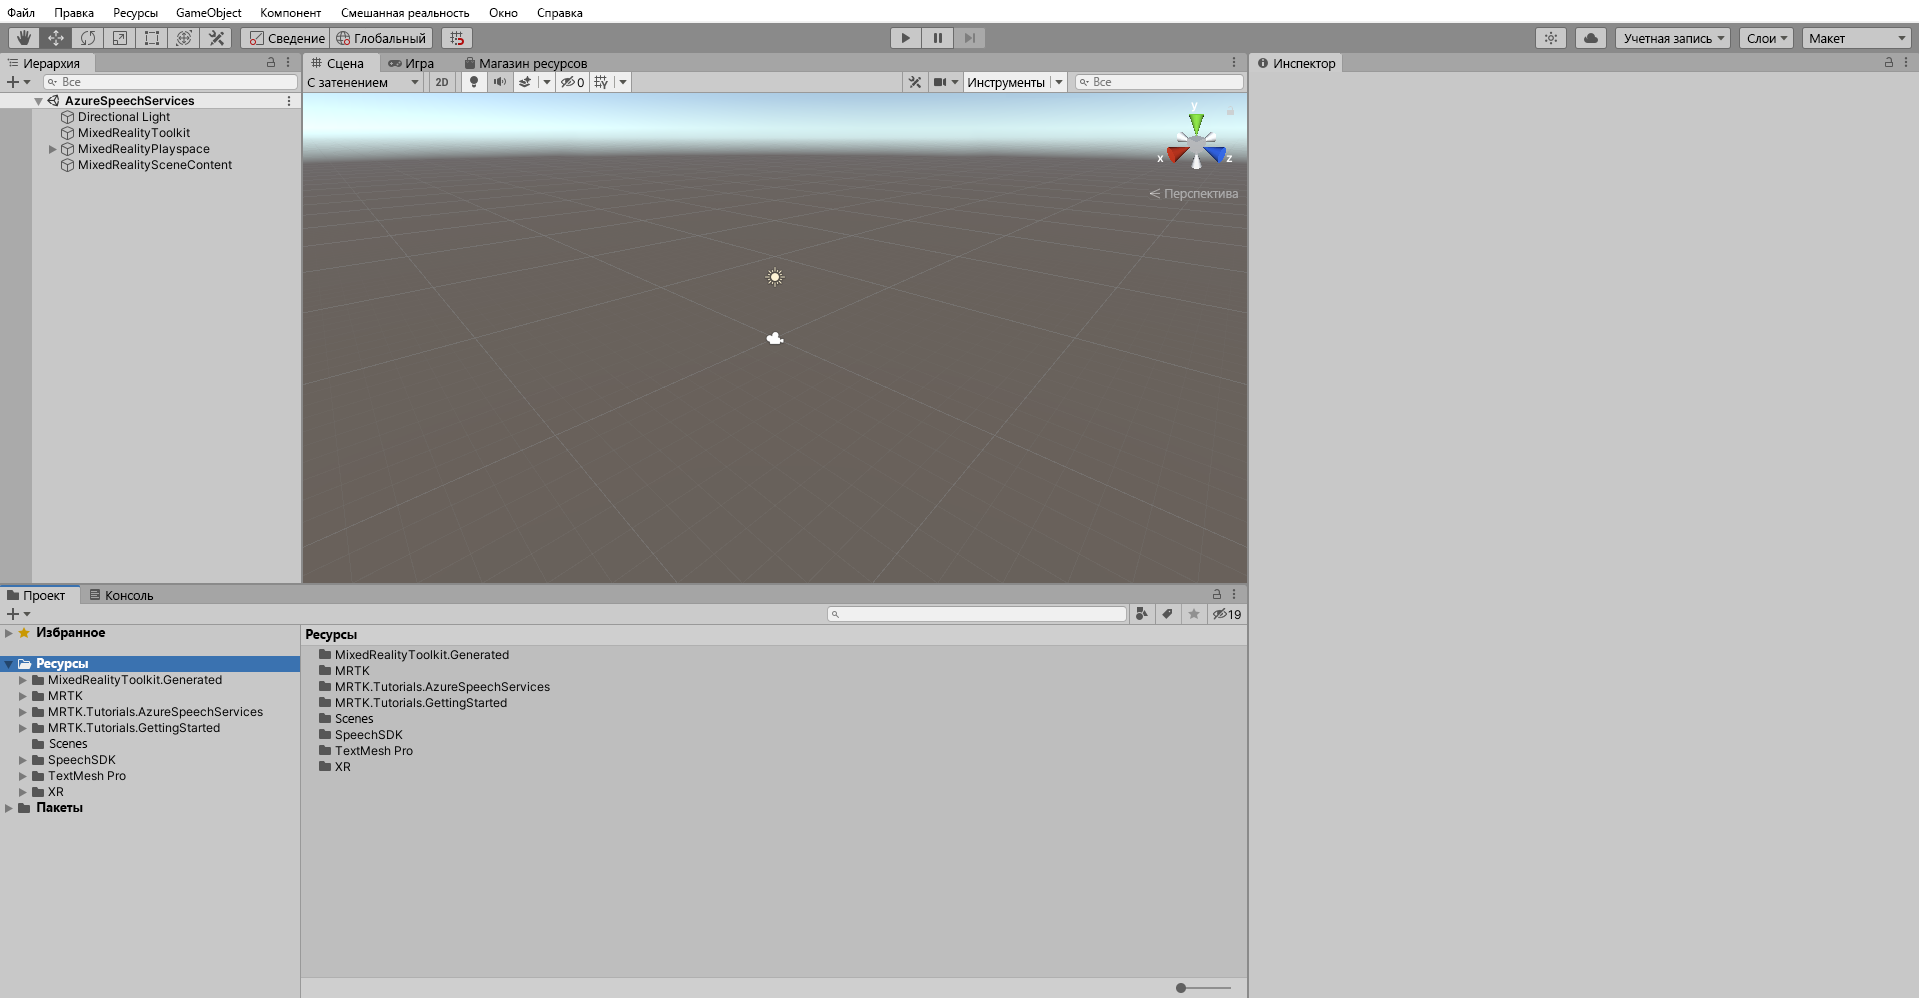Lock the Hierarchy panel
The height and width of the screenshot is (998, 1919).
coord(271,62)
